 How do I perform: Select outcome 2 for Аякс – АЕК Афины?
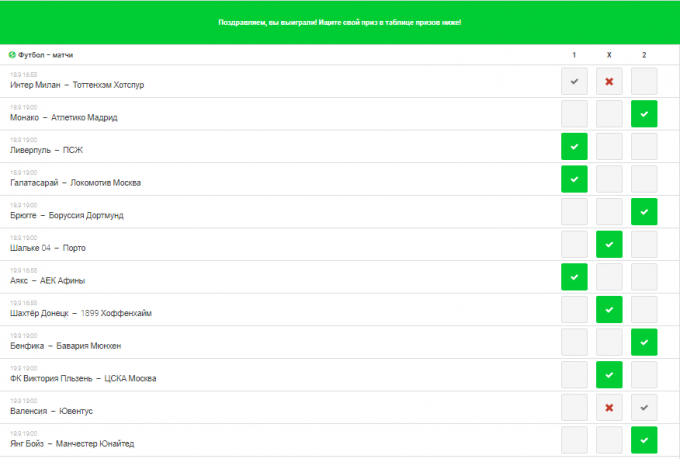coord(644,277)
